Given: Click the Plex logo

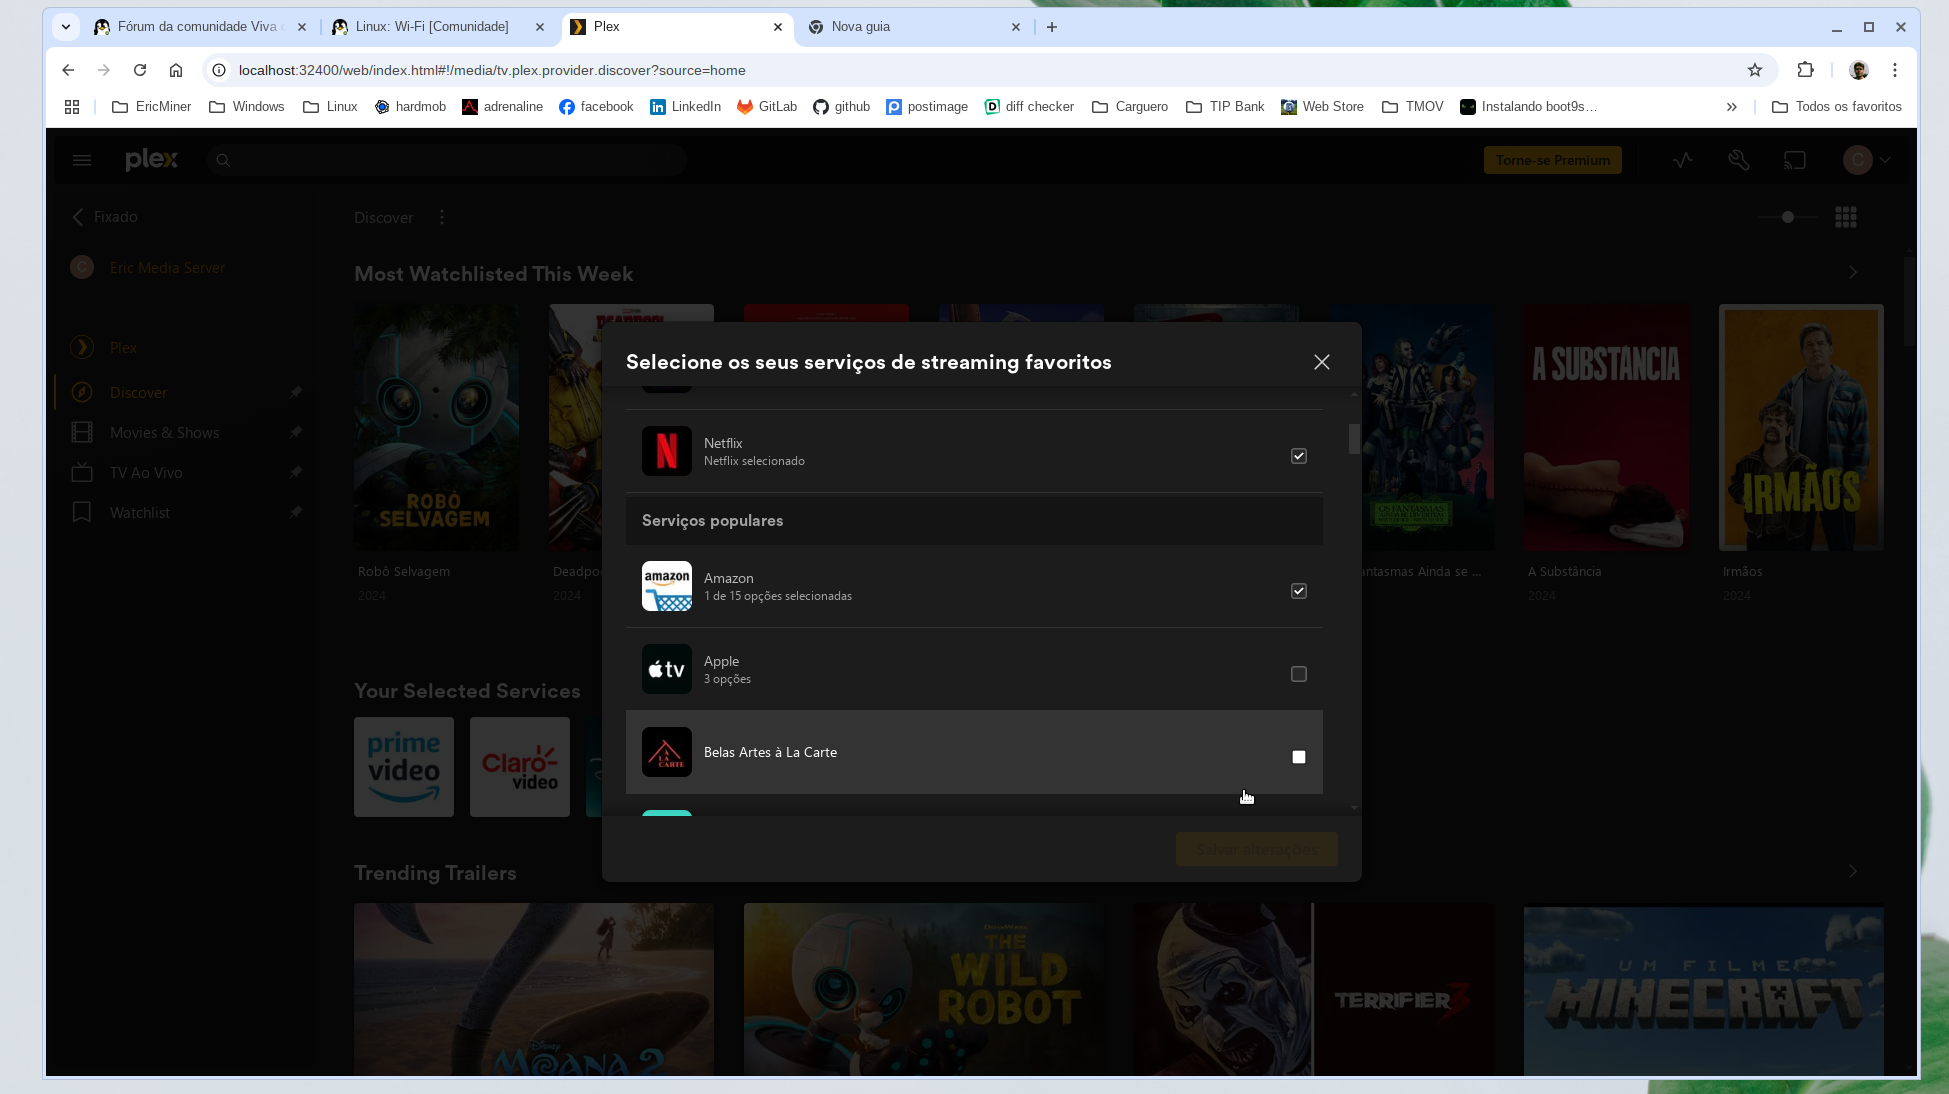Looking at the screenshot, I should (151, 160).
